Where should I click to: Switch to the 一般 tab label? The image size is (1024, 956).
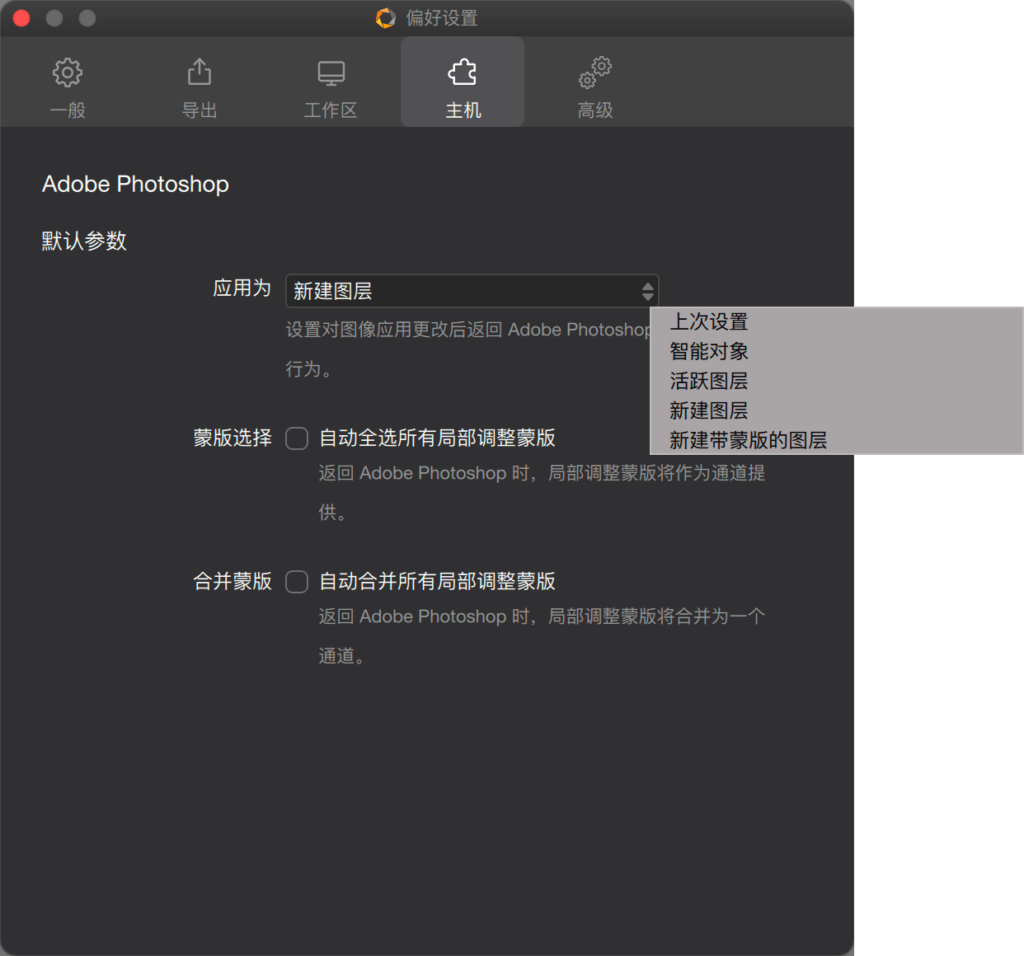click(x=68, y=110)
